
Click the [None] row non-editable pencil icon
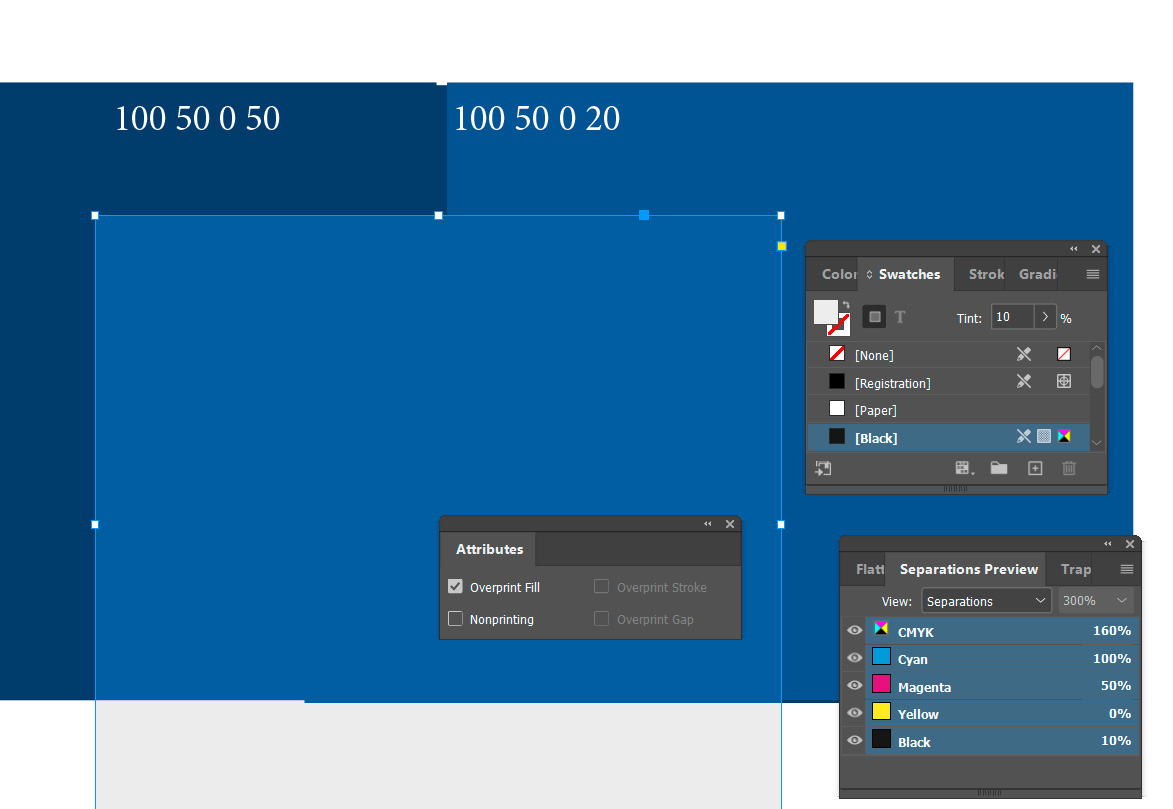[x=1023, y=354]
